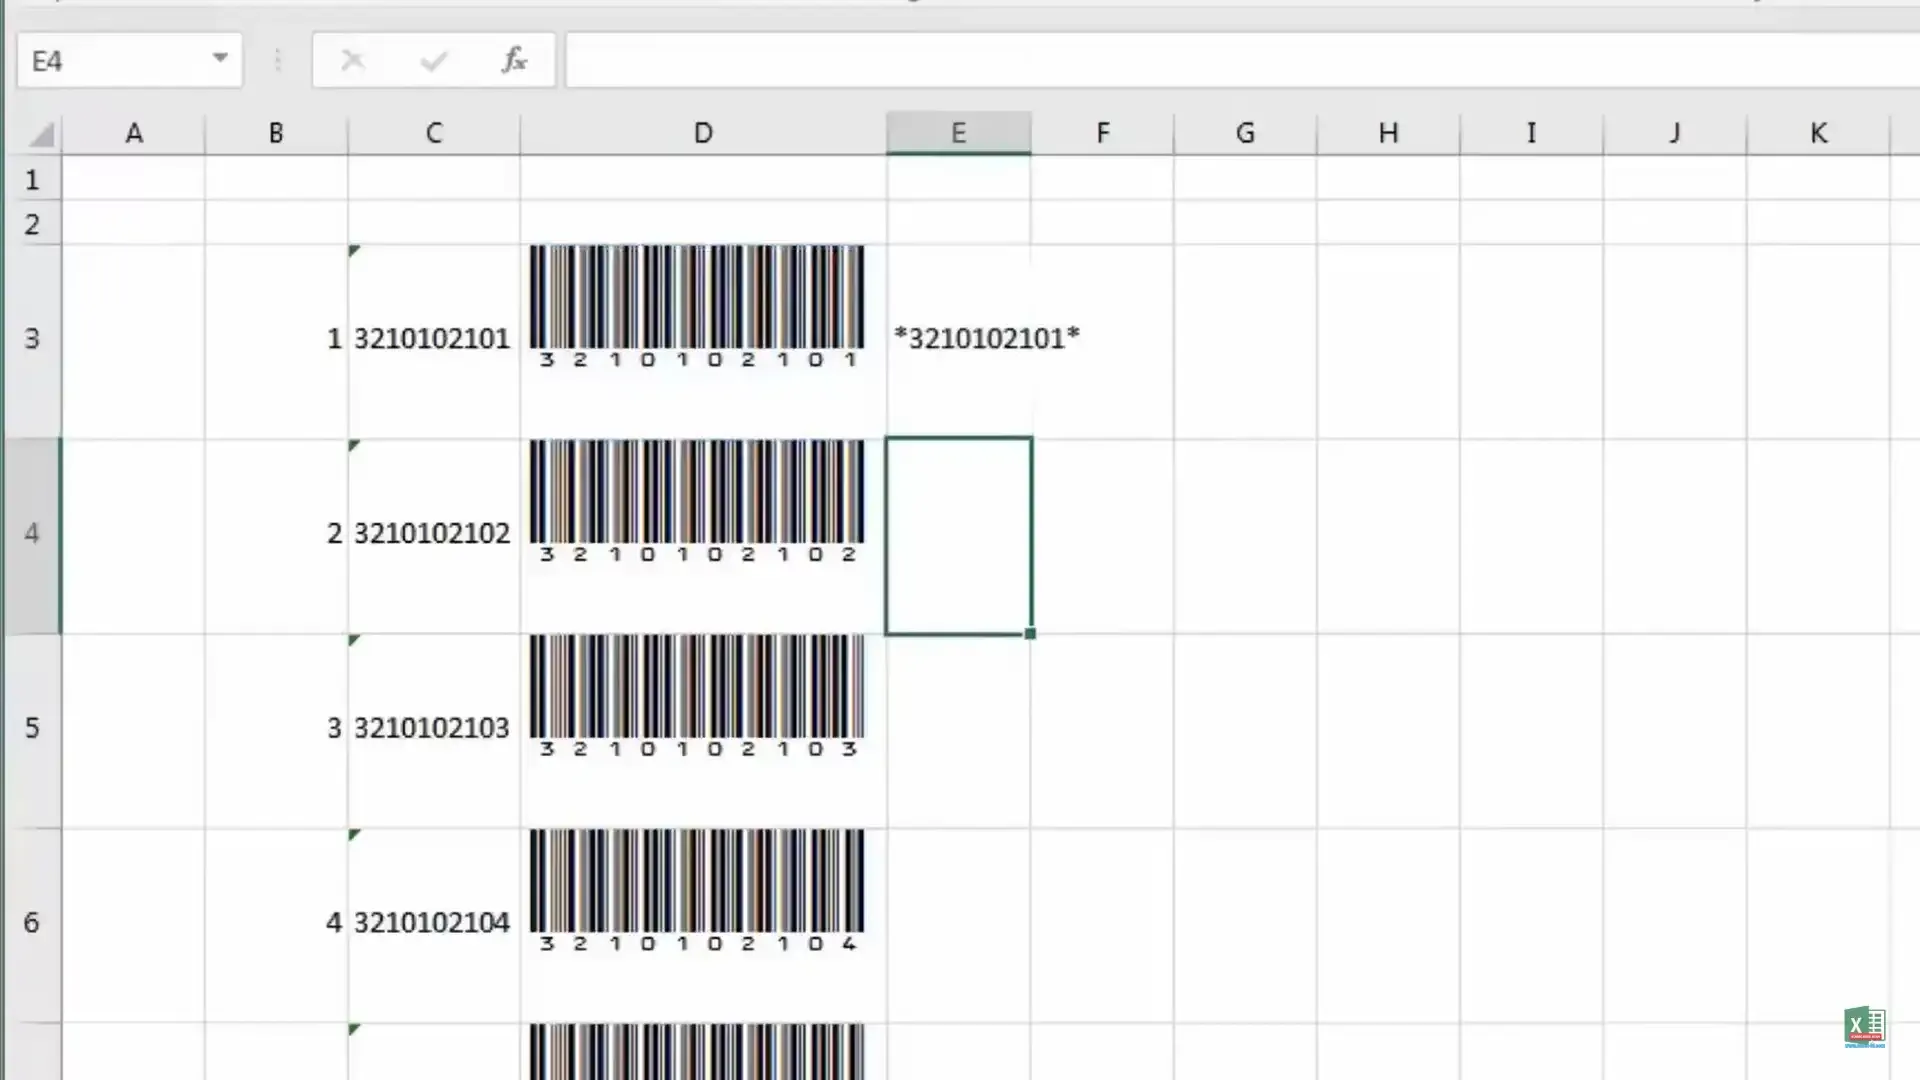Select column H header
This screenshot has width=1920, height=1080.
(1388, 133)
